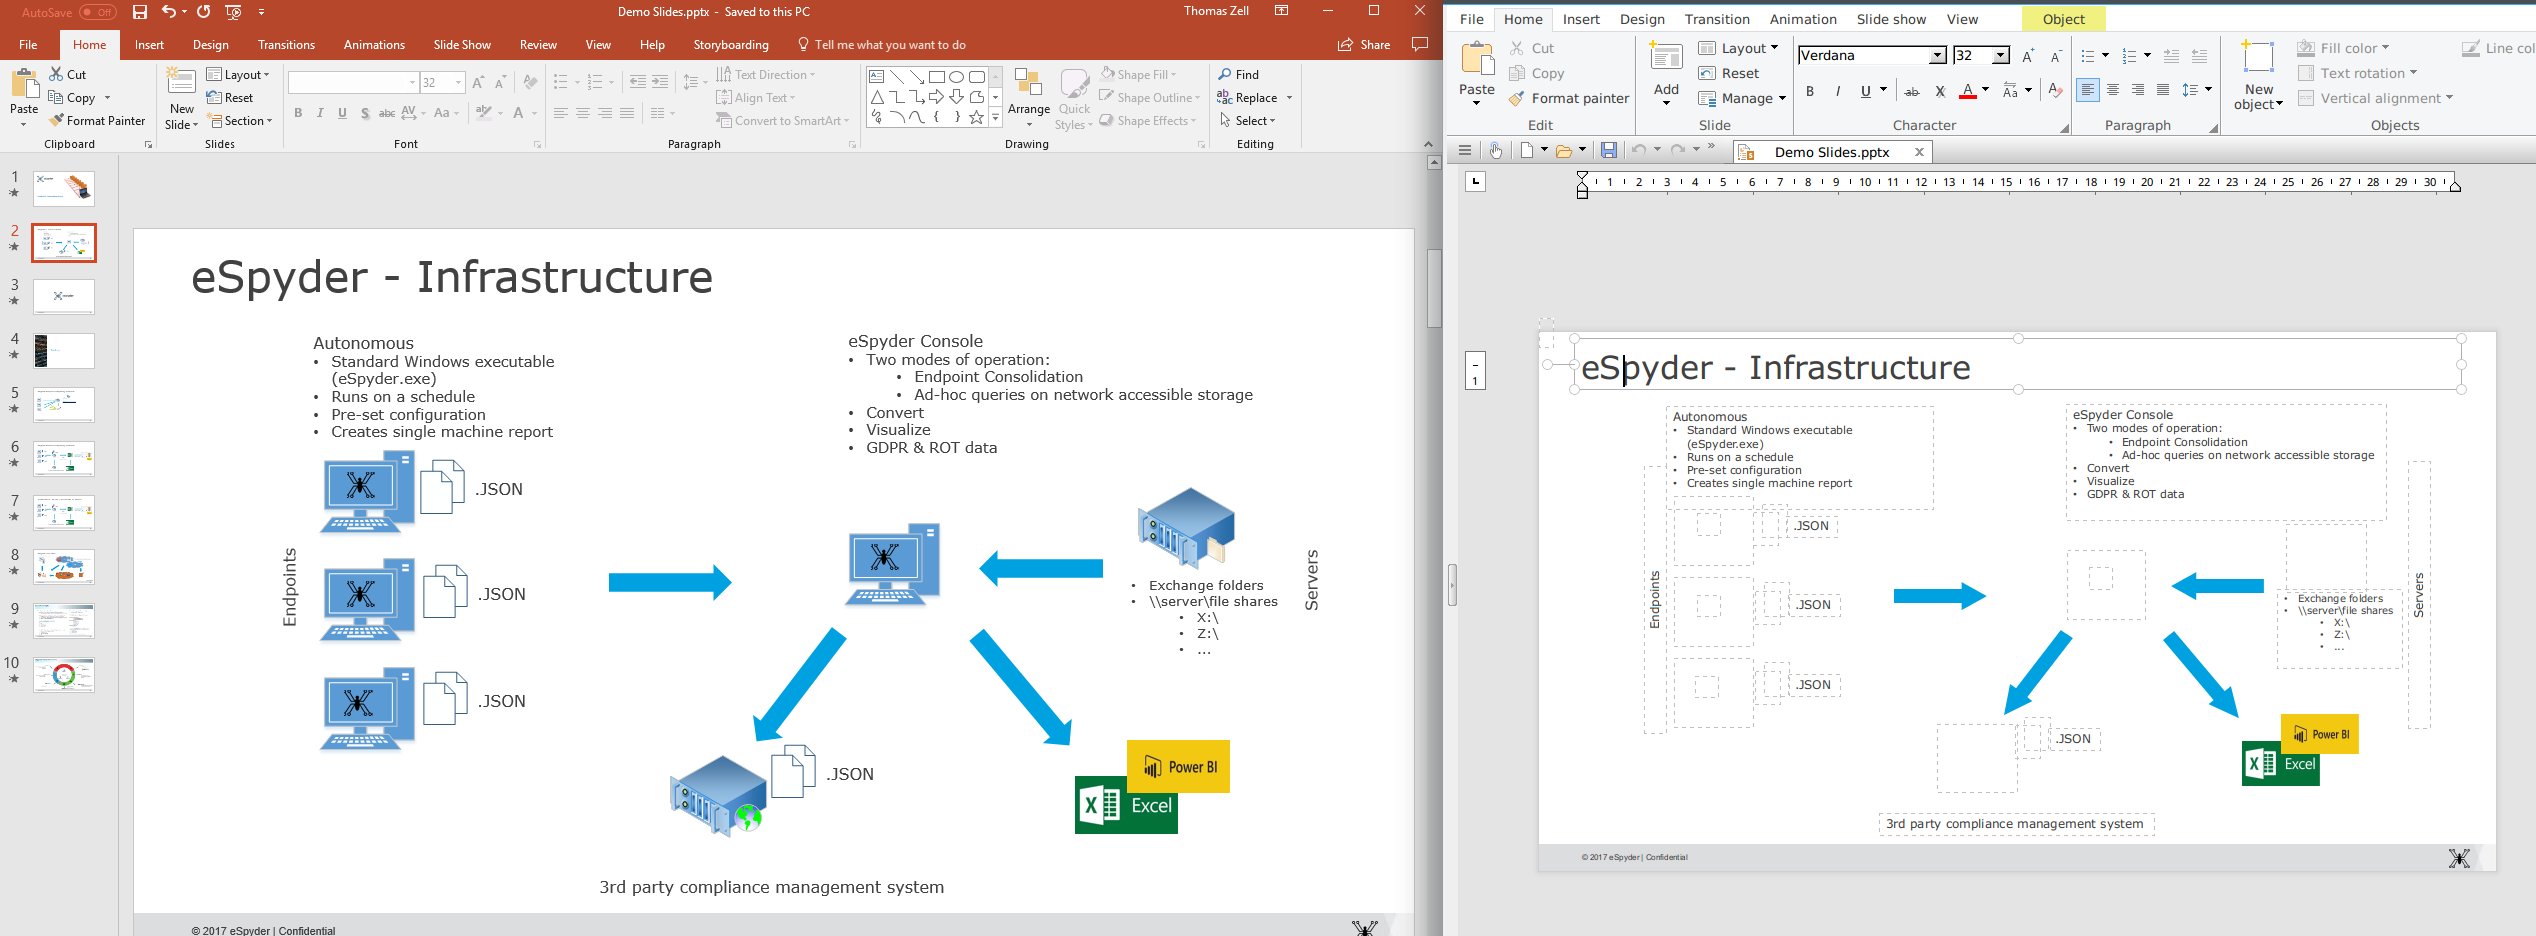Screen dimensions: 2536x936
Task: Click the red font color swatch in Presentations
Action: [1967, 91]
